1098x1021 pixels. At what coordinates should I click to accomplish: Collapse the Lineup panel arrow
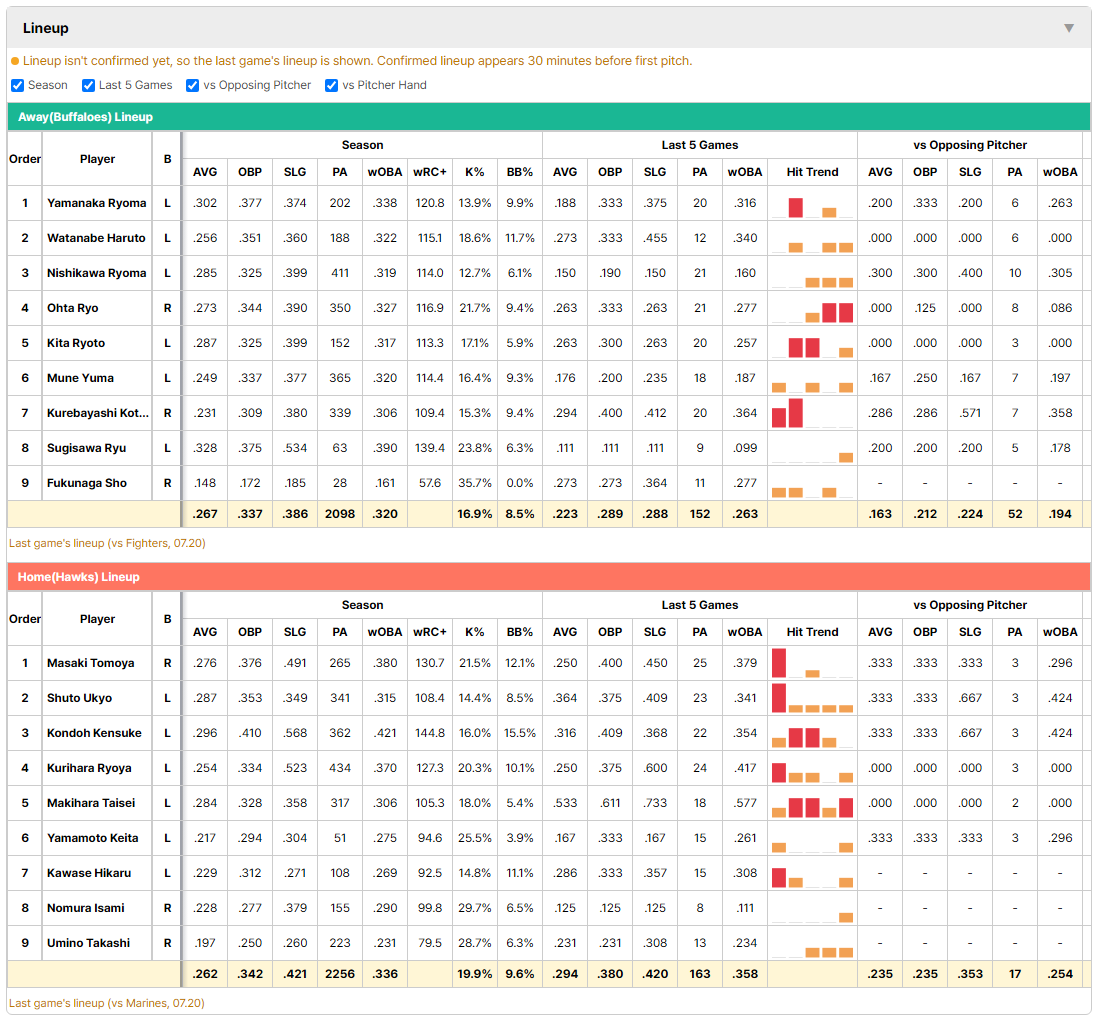tap(1069, 28)
